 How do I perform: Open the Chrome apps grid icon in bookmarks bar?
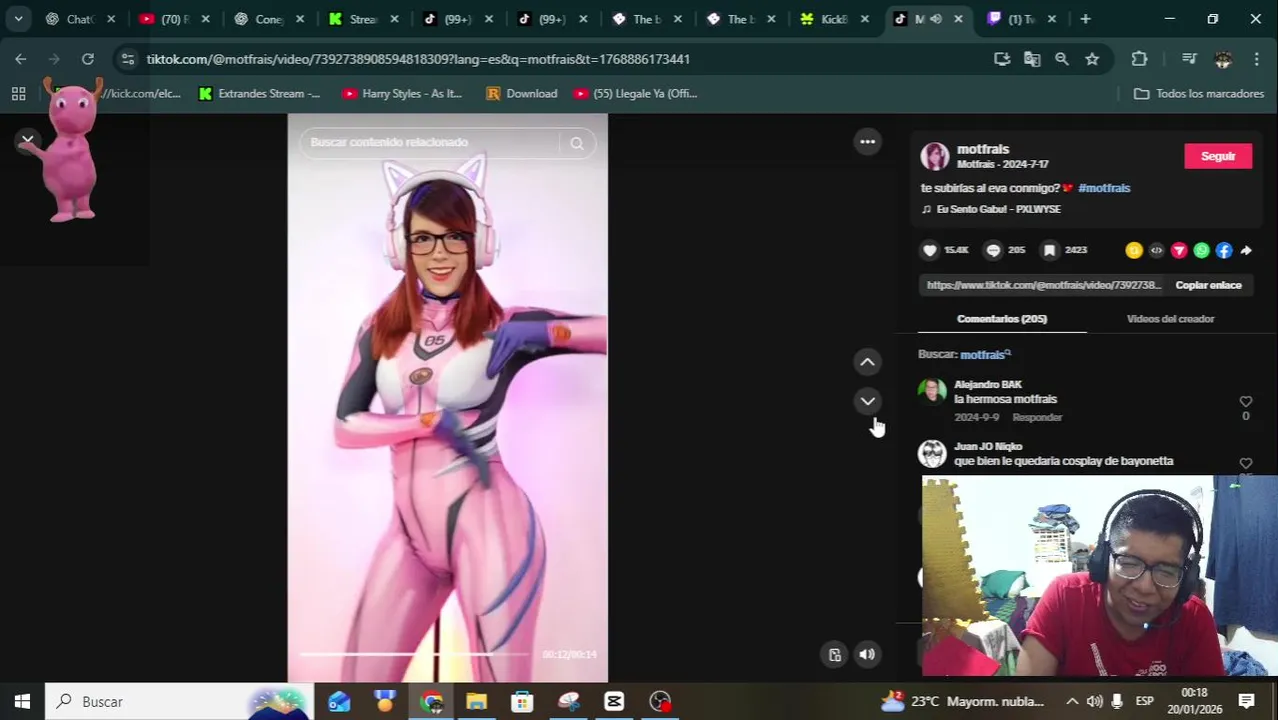coord(18,94)
